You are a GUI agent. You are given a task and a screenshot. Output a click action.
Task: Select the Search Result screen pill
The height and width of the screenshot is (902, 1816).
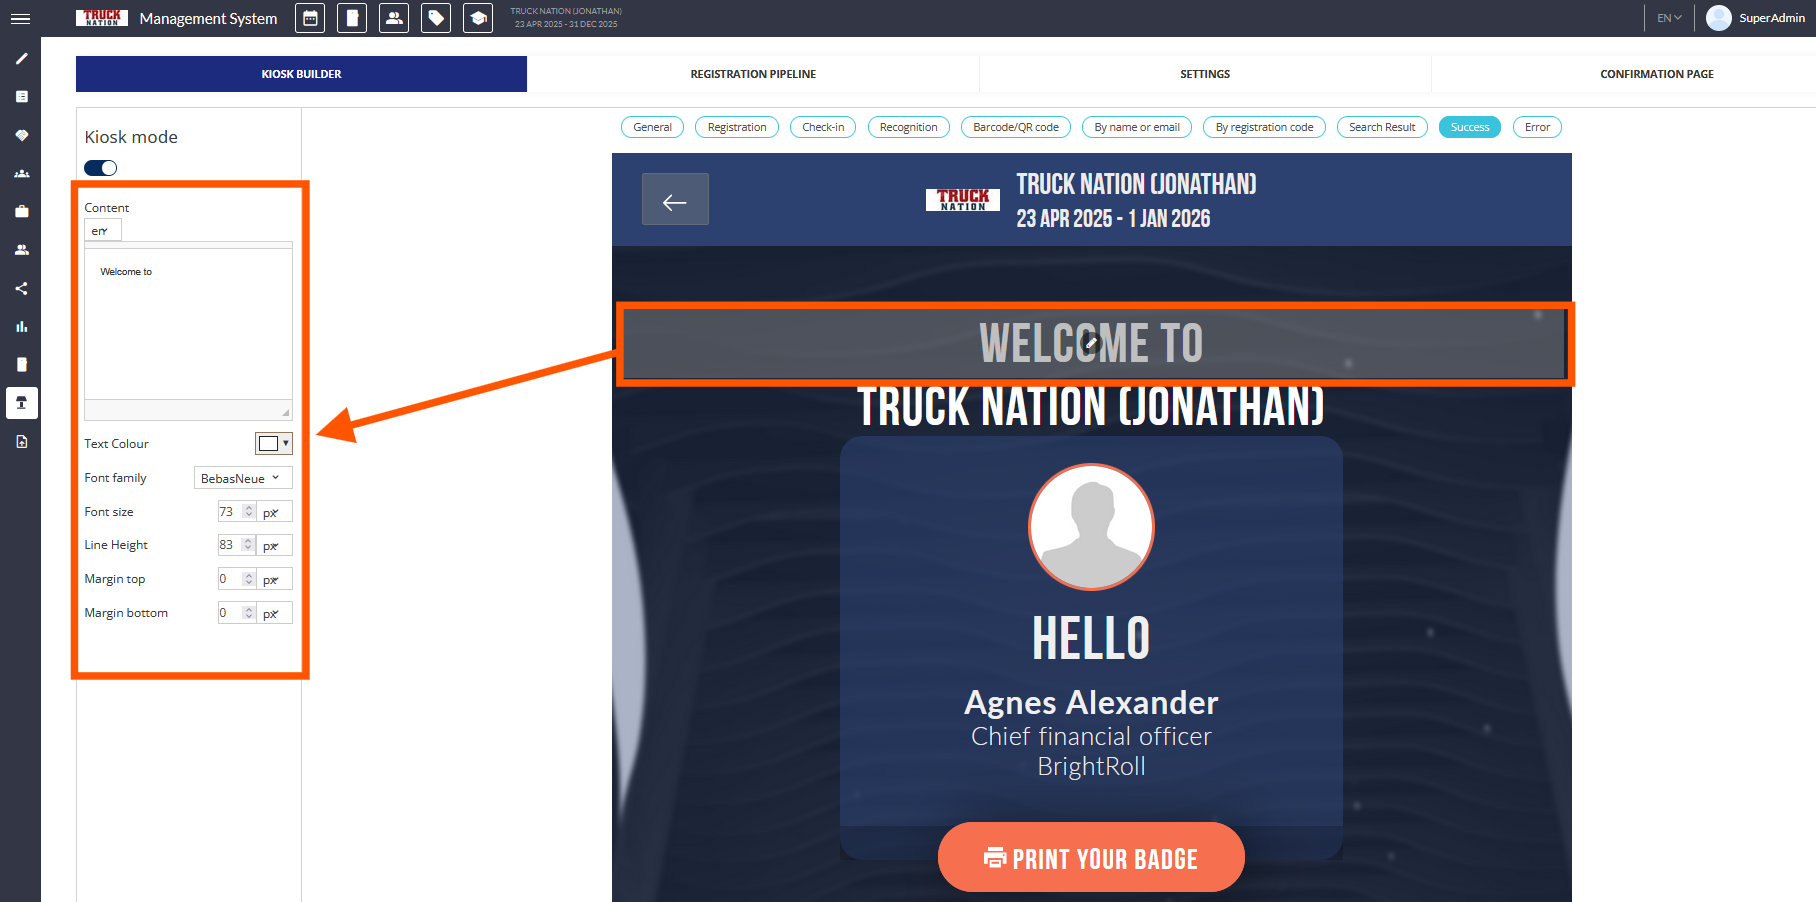tap(1381, 127)
